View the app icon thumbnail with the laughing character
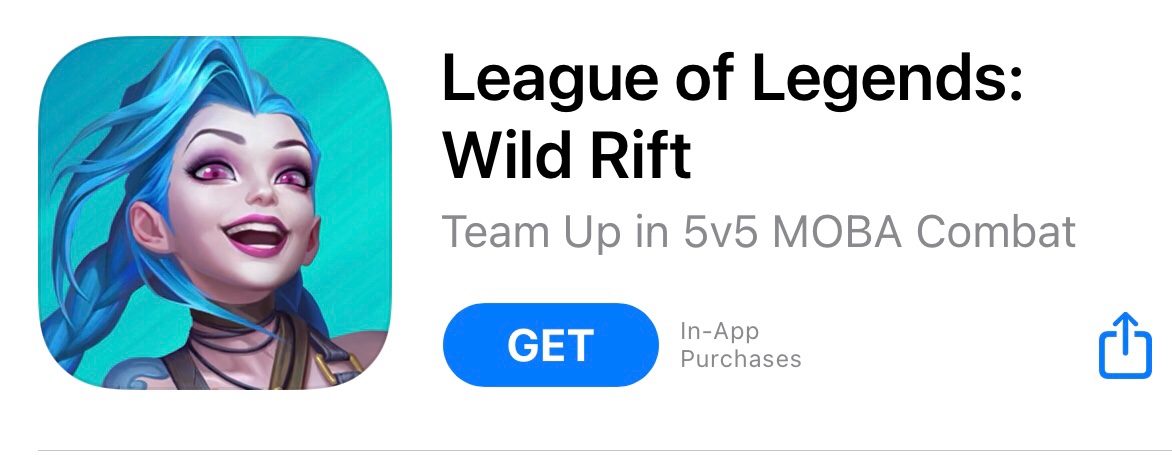The width and height of the screenshot is (1172, 455). 215,213
